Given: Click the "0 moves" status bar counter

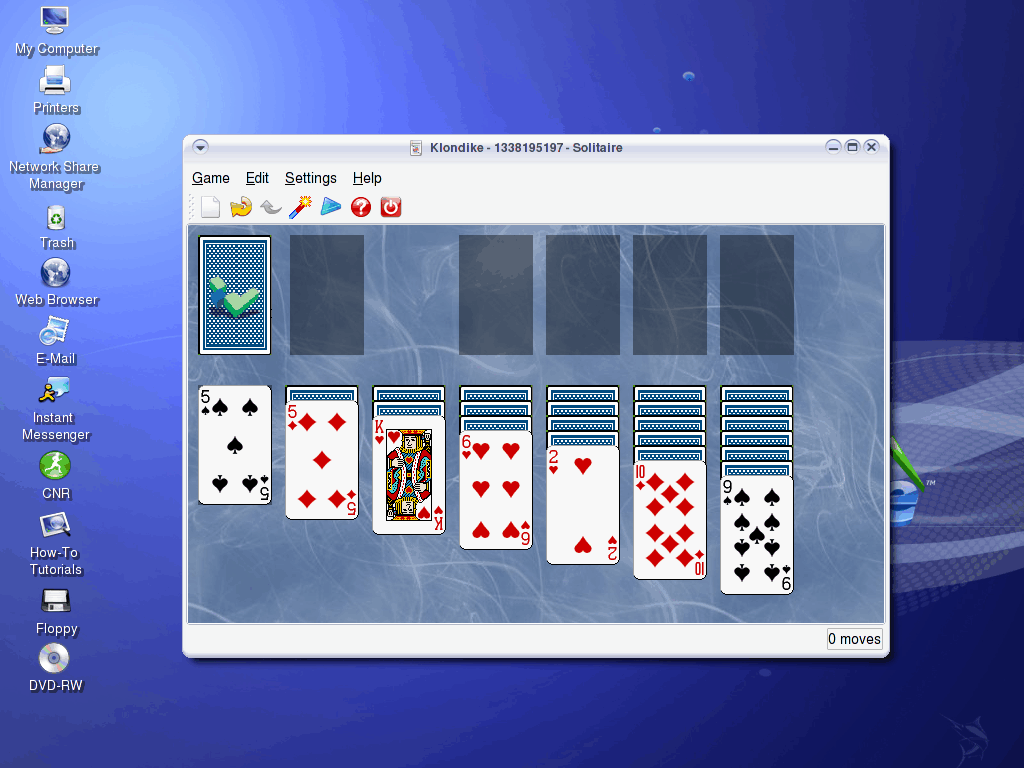Looking at the screenshot, I should 854,639.
